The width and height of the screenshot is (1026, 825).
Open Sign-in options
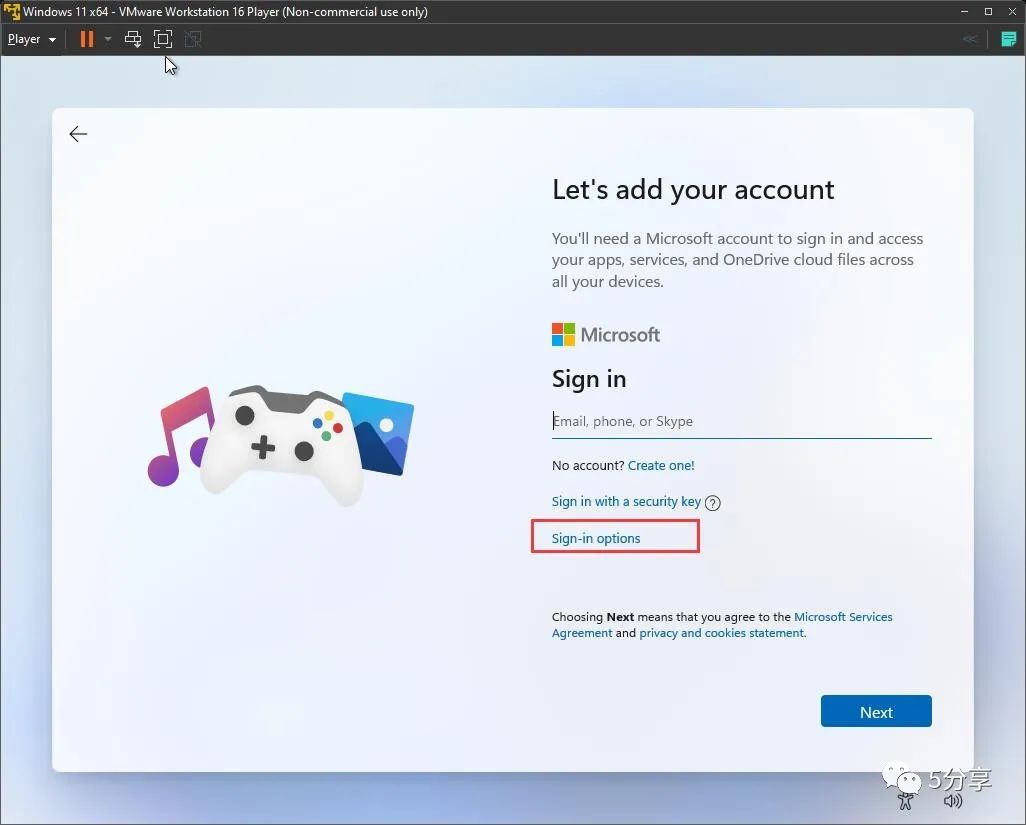point(596,538)
